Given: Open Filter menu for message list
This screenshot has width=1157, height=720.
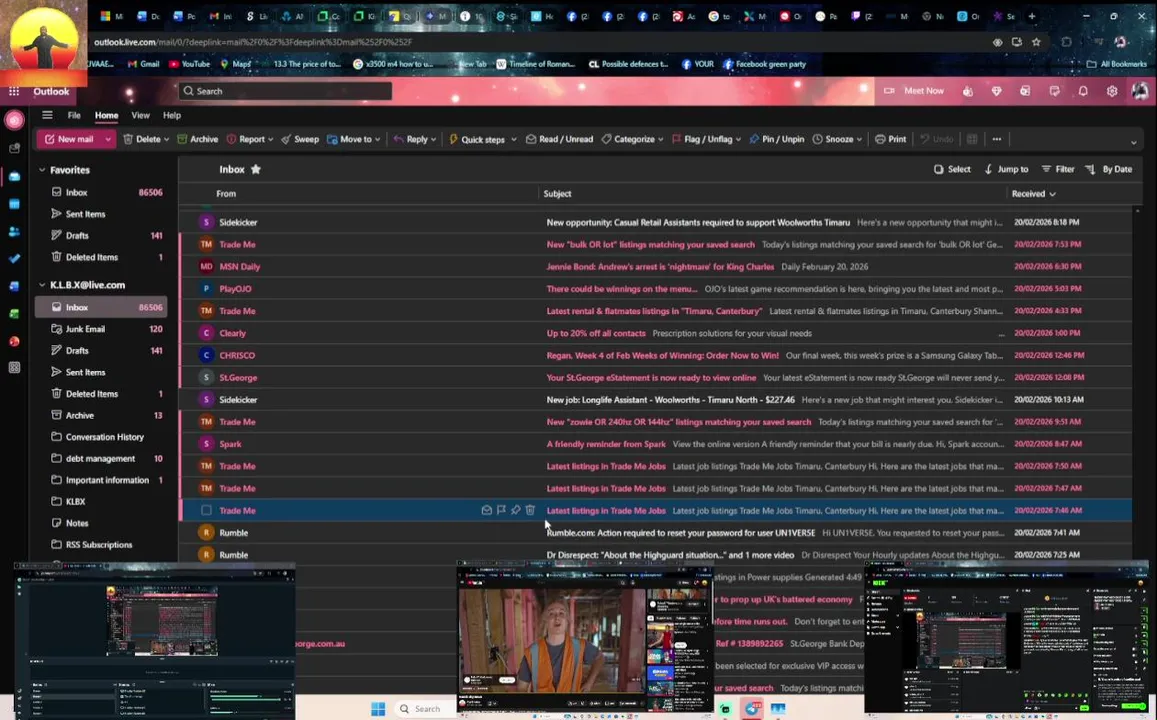Looking at the screenshot, I should click(1057, 169).
